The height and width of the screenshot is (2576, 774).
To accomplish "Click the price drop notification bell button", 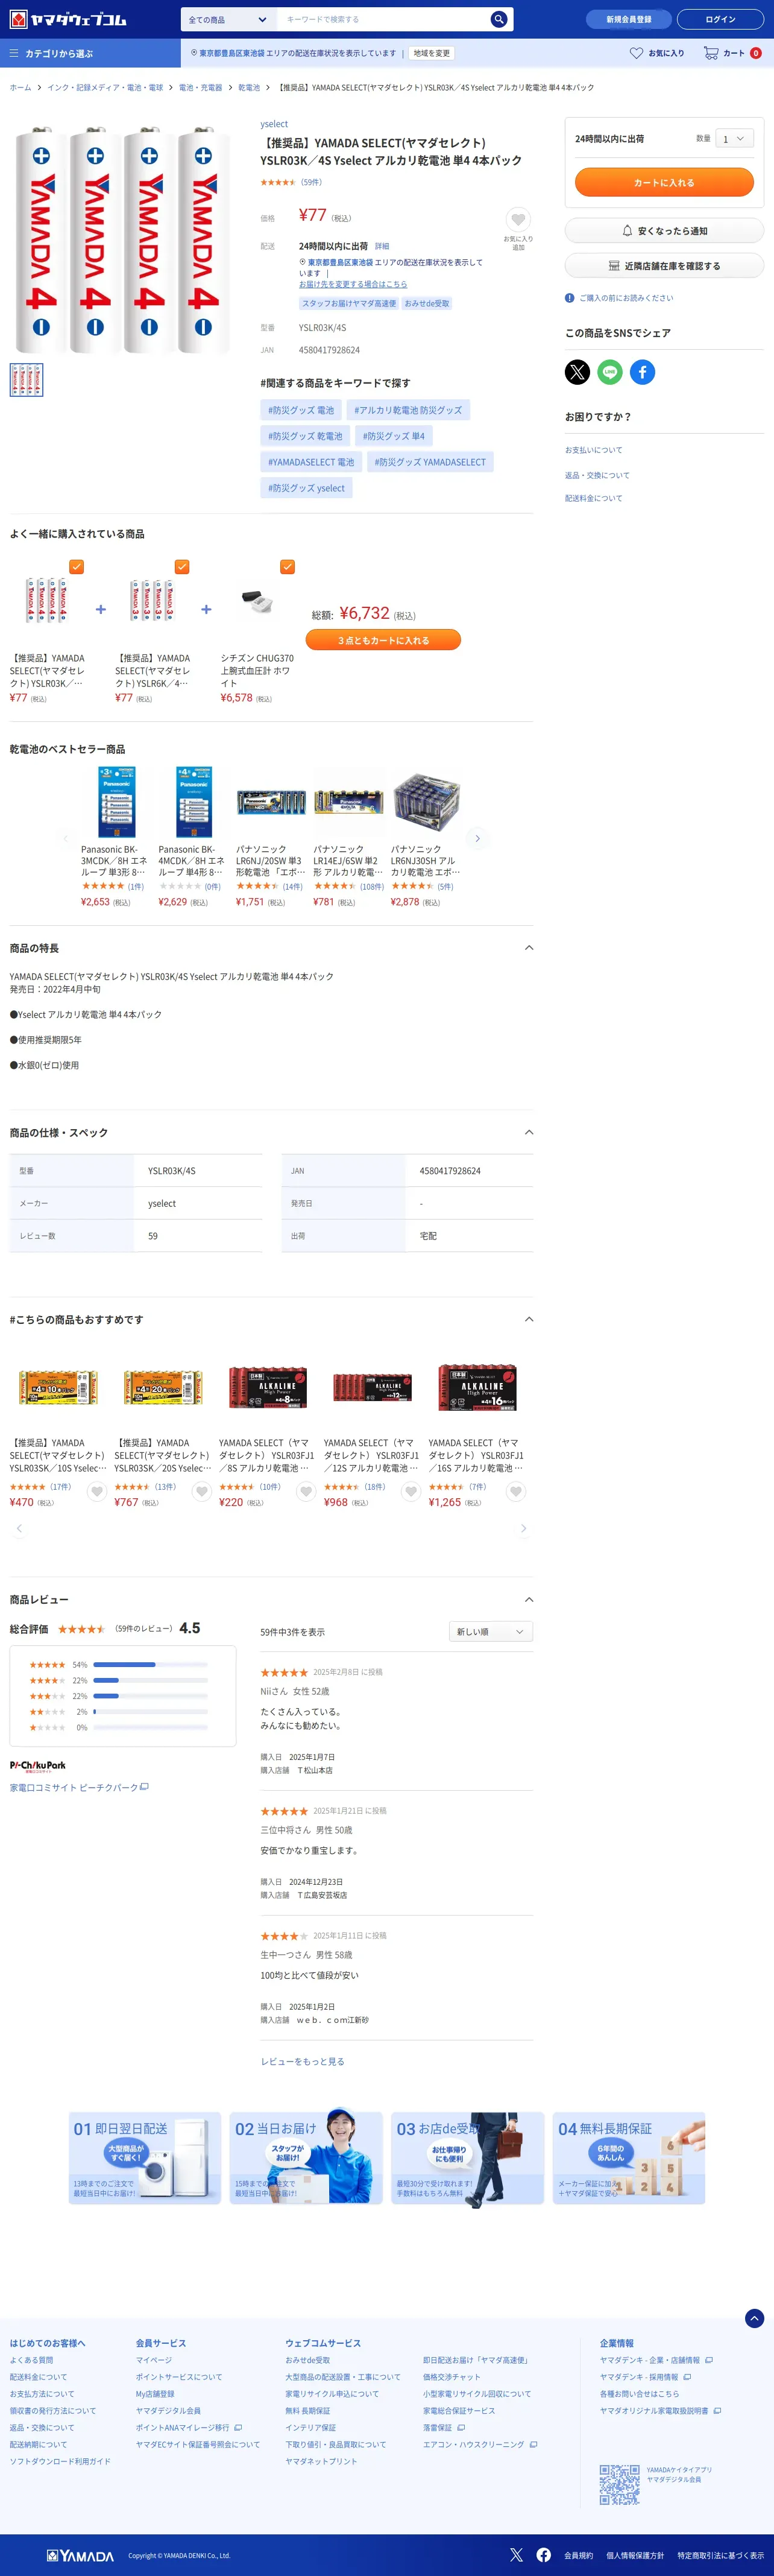I will click(x=664, y=230).
